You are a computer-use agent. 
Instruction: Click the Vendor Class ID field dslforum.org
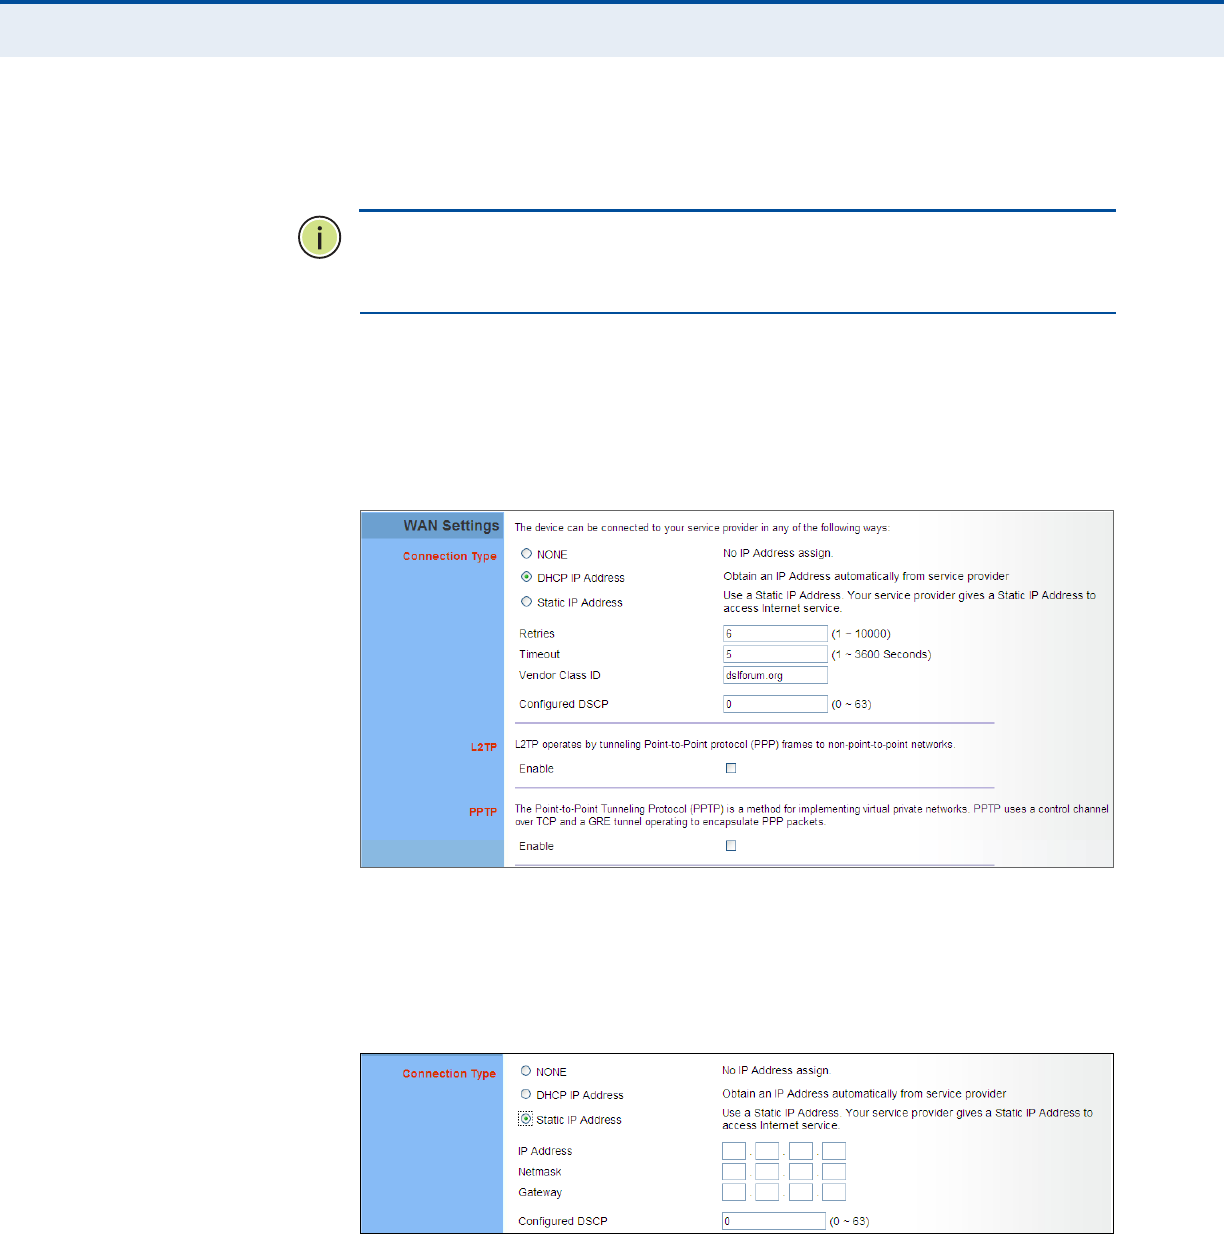[x=775, y=675]
